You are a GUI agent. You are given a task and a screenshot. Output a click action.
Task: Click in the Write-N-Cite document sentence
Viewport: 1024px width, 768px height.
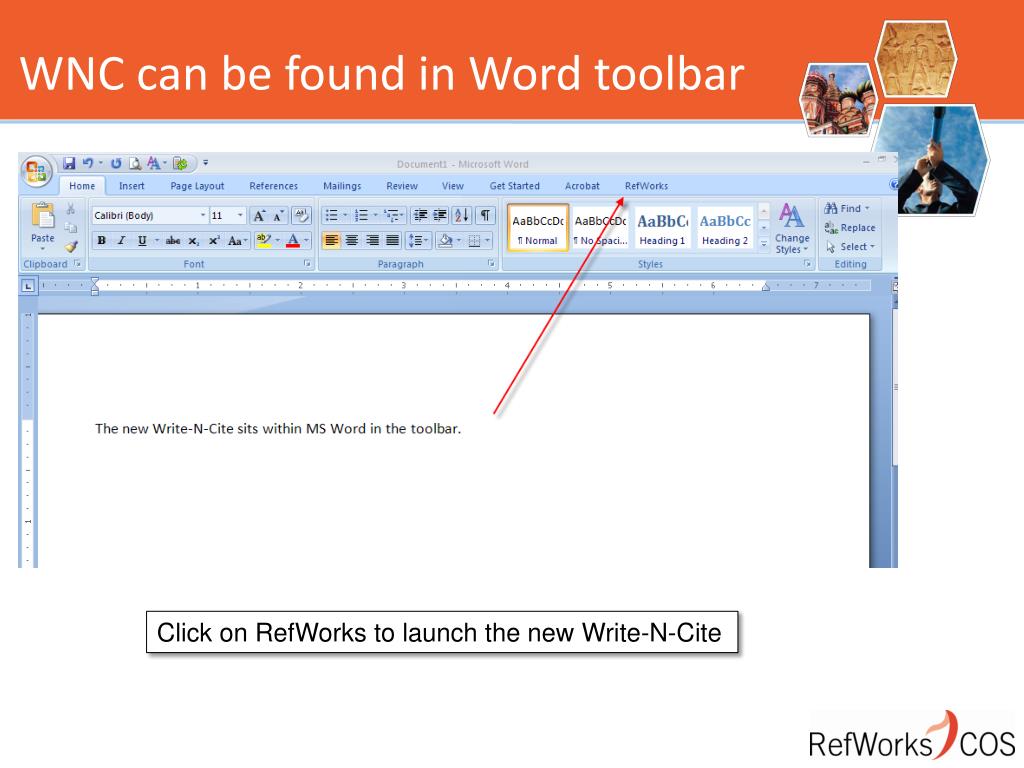[x=278, y=429]
